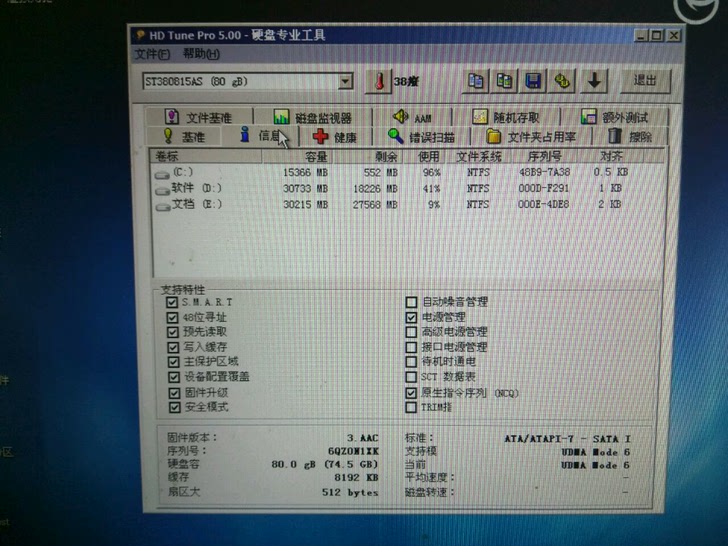
Task: Switch to the 文件基准 tab
Action: tap(199, 117)
